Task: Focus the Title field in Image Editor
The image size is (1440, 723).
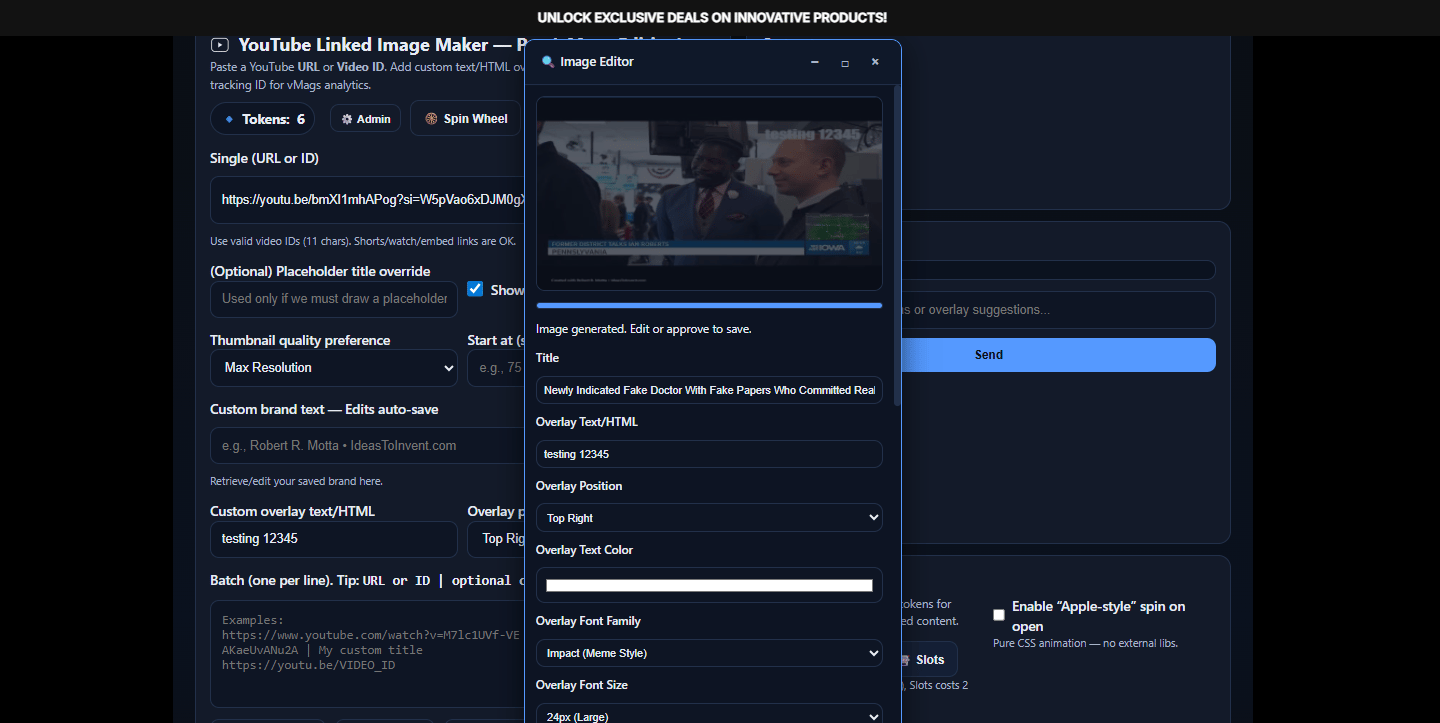Action: tap(709, 390)
